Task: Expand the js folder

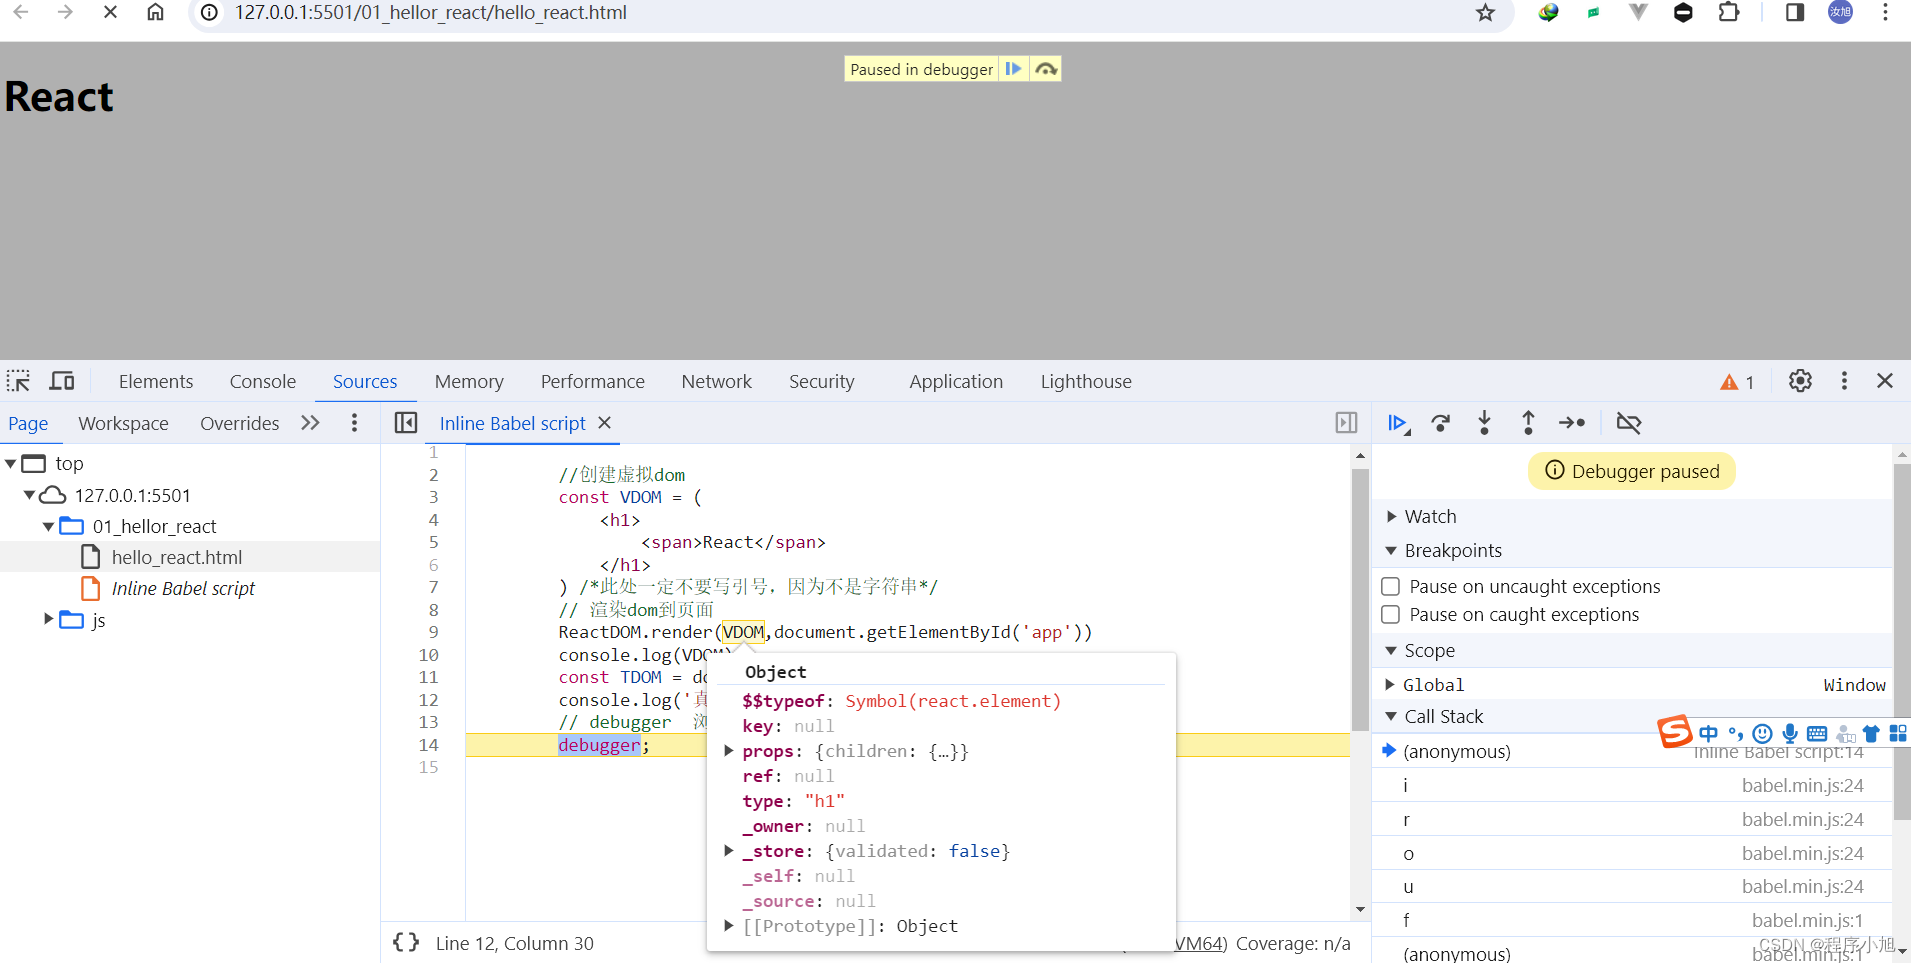Action: pos(48,620)
